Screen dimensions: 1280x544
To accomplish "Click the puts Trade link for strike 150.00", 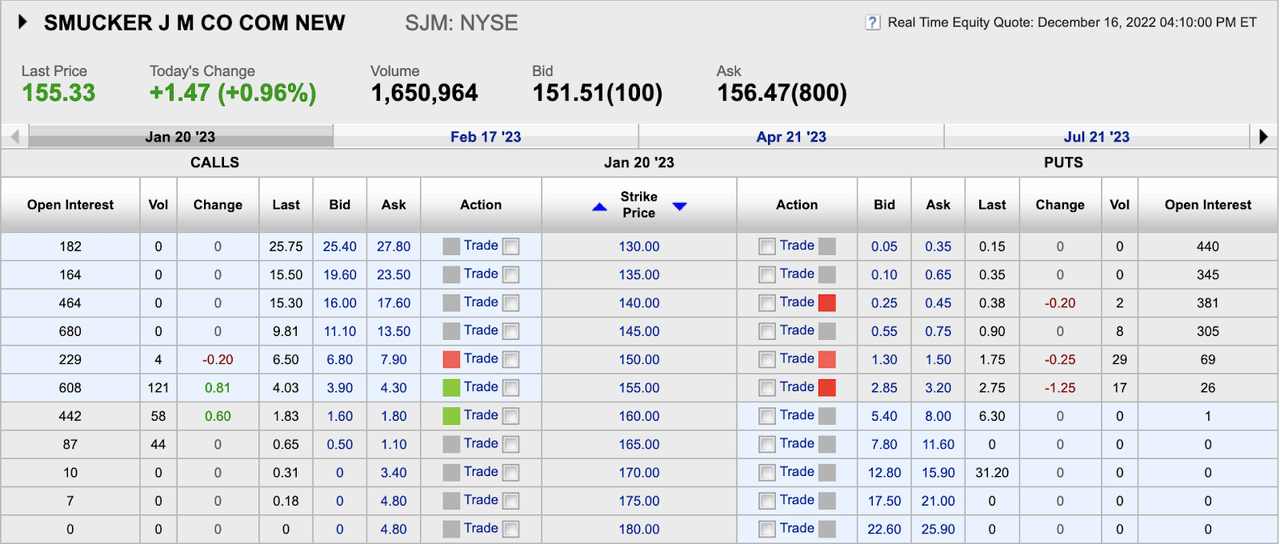I will click(x=797, y=358).
